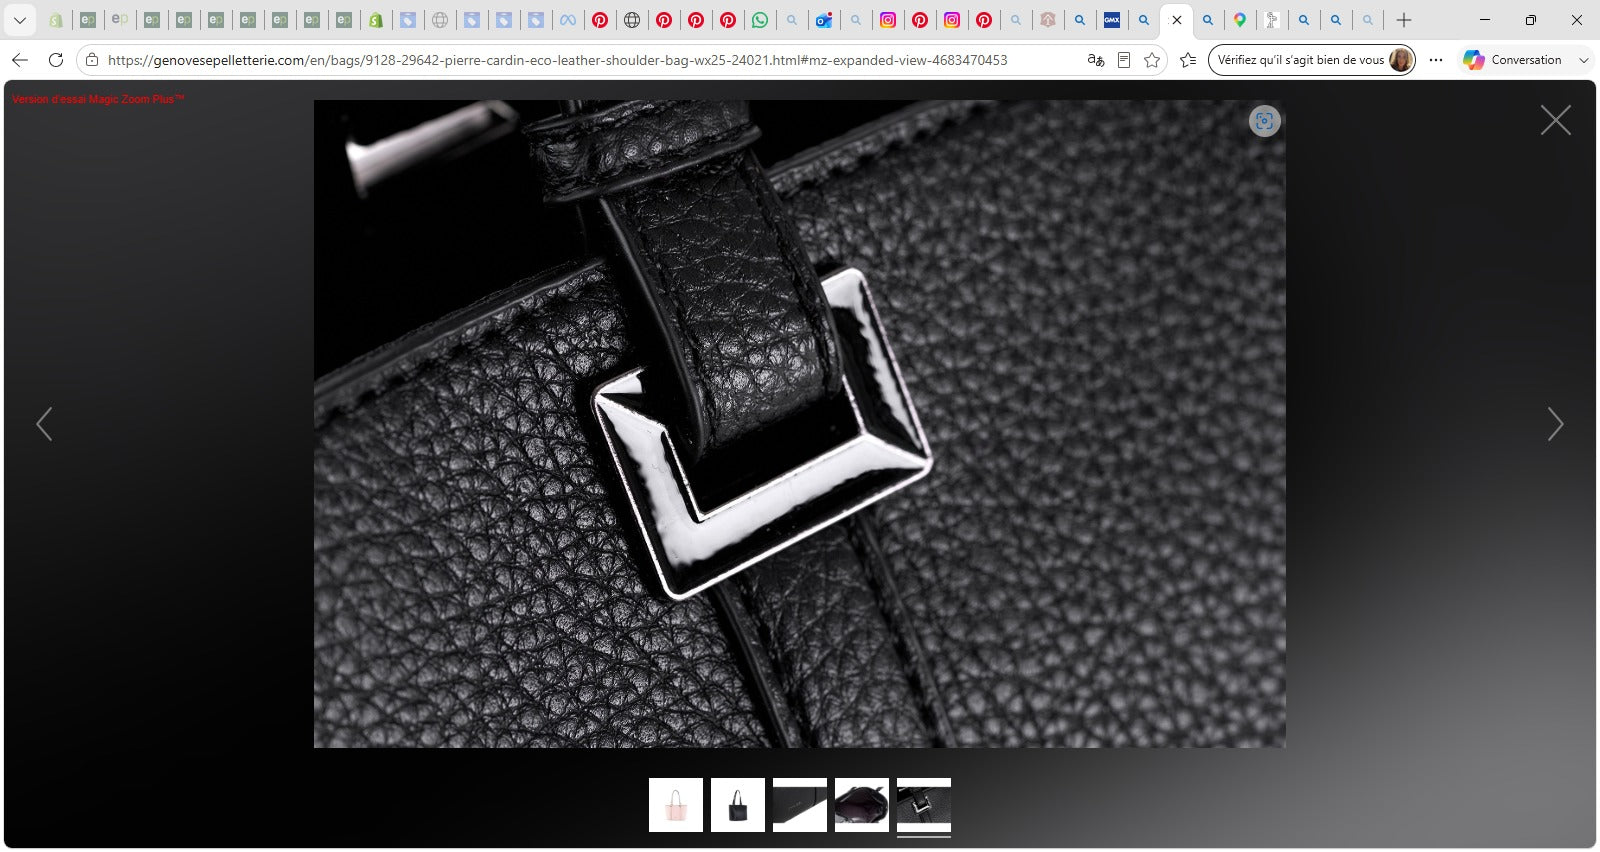Show the next product image
The width and height of the screenshot is (1600, 852).
(x=1555, y=424)
